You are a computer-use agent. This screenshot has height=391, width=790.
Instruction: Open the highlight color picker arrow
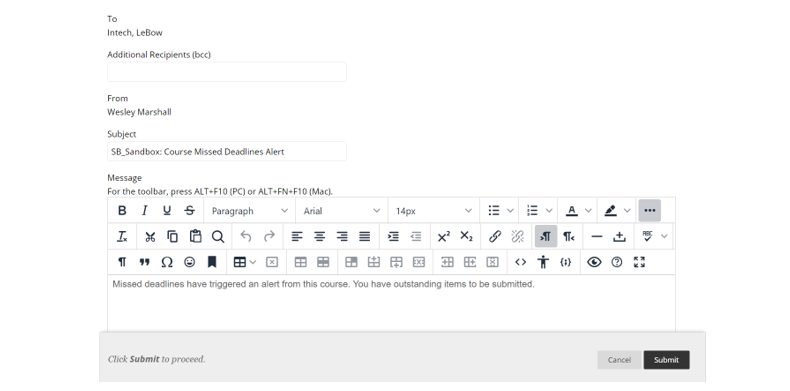(627, 211)
